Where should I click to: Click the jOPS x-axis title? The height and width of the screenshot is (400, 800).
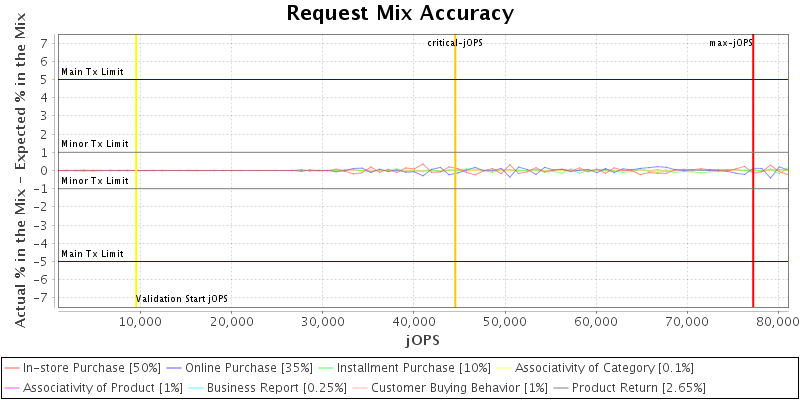[x=420, y=341]
